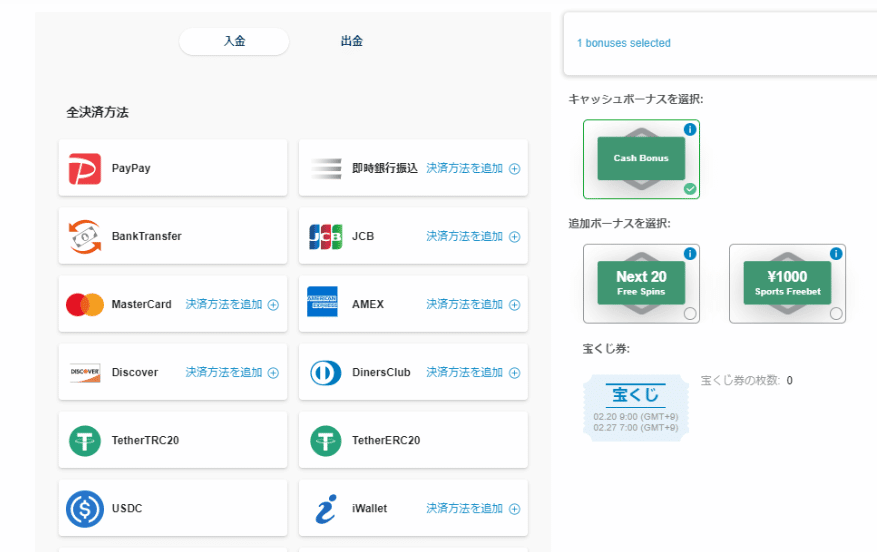Screen dimensions: 877x552
Task: Click plus icon in AMEX row
Action: 515,305
